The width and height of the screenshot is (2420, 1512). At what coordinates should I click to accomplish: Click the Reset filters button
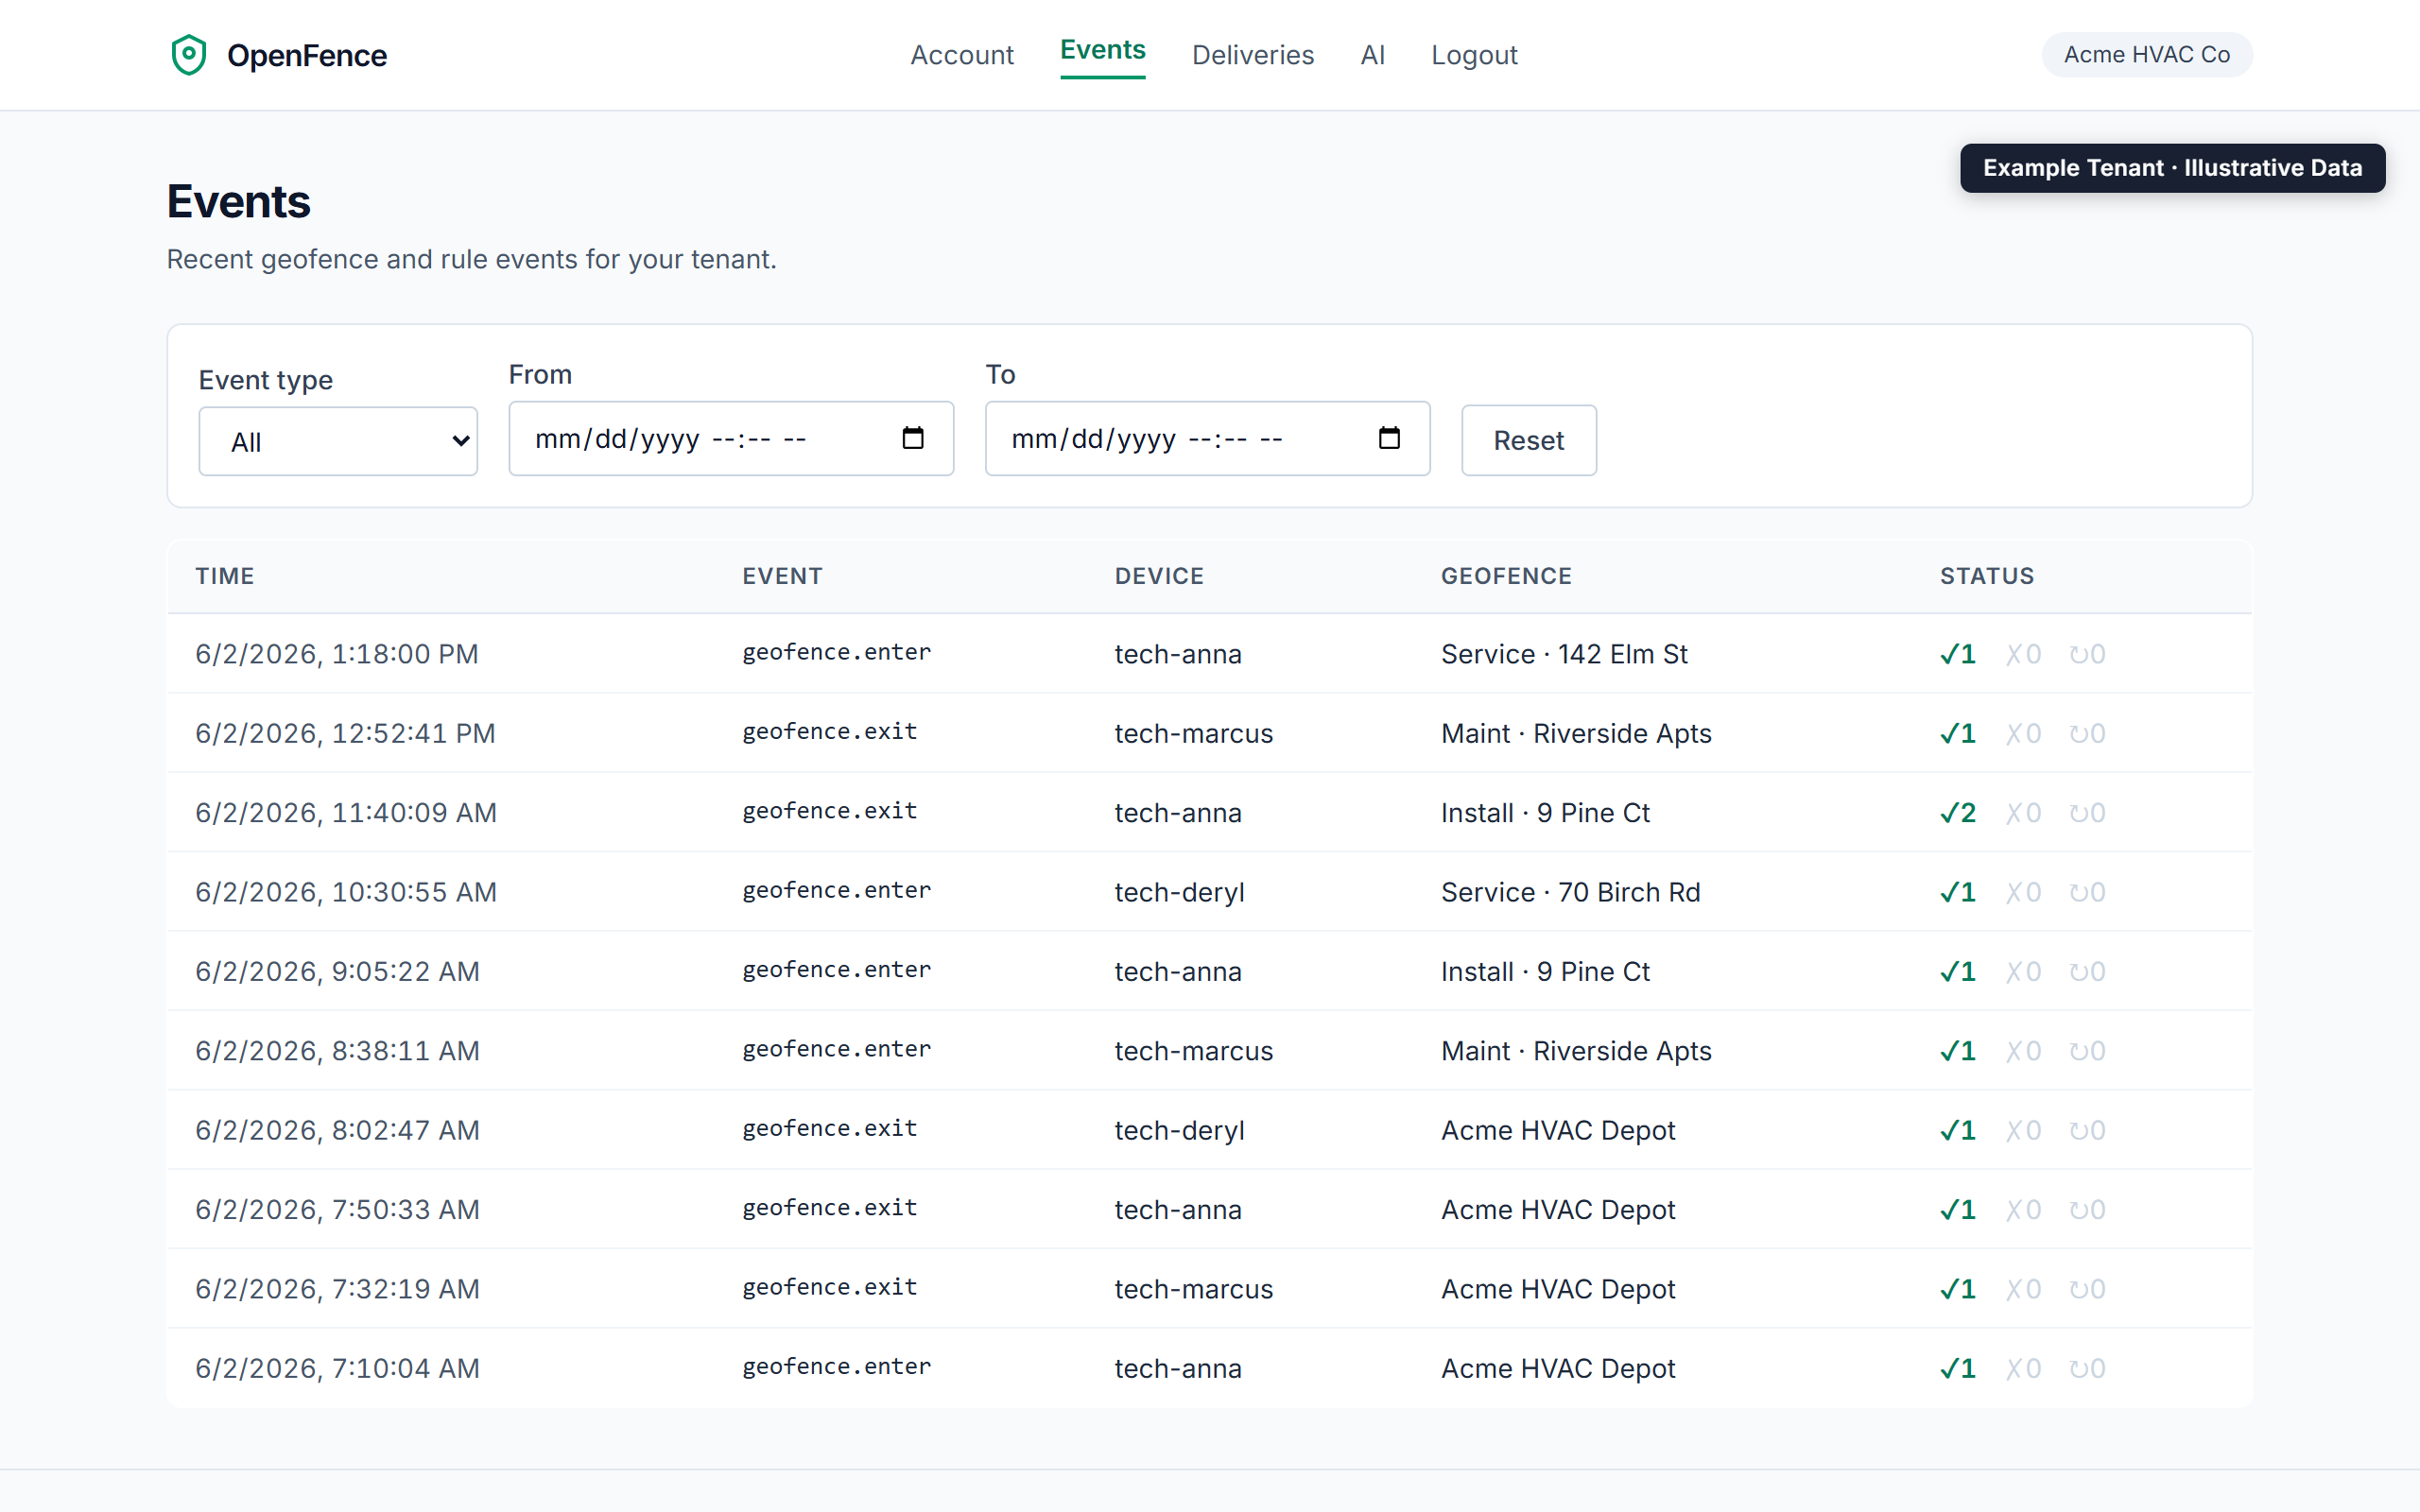point(1528,440)
